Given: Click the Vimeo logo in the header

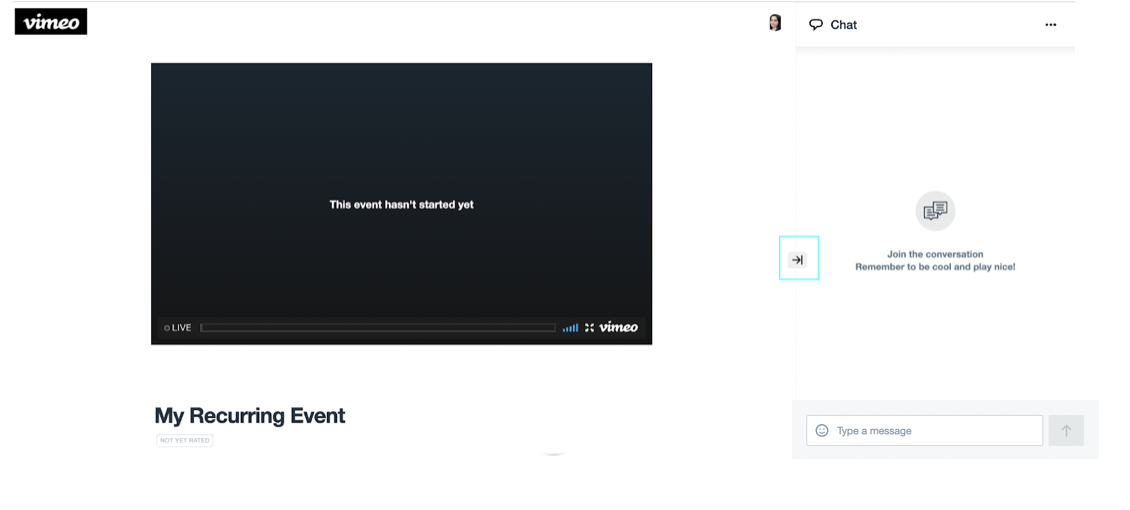Looking at the screenshot, I should coord(50,22).
